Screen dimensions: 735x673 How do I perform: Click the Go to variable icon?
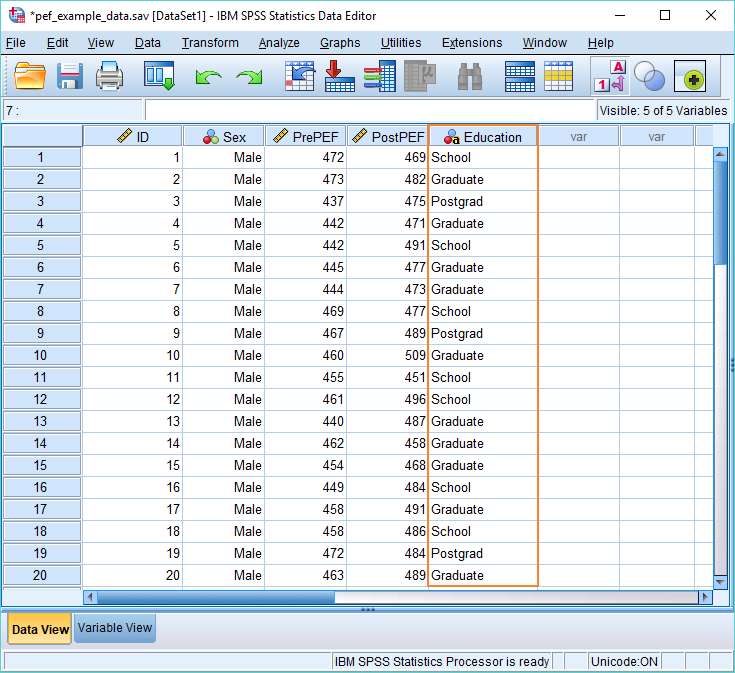(x=340, y=76)
